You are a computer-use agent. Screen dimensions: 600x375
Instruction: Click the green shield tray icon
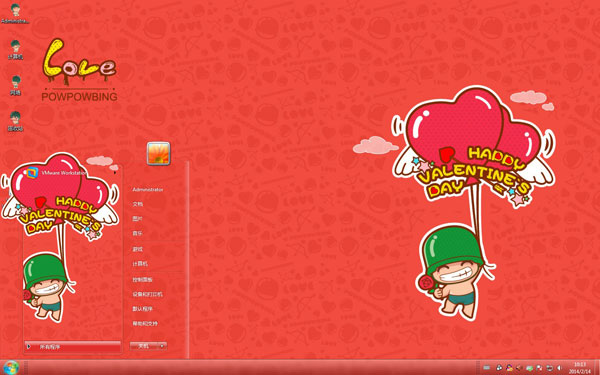click(x=530, y=368)
